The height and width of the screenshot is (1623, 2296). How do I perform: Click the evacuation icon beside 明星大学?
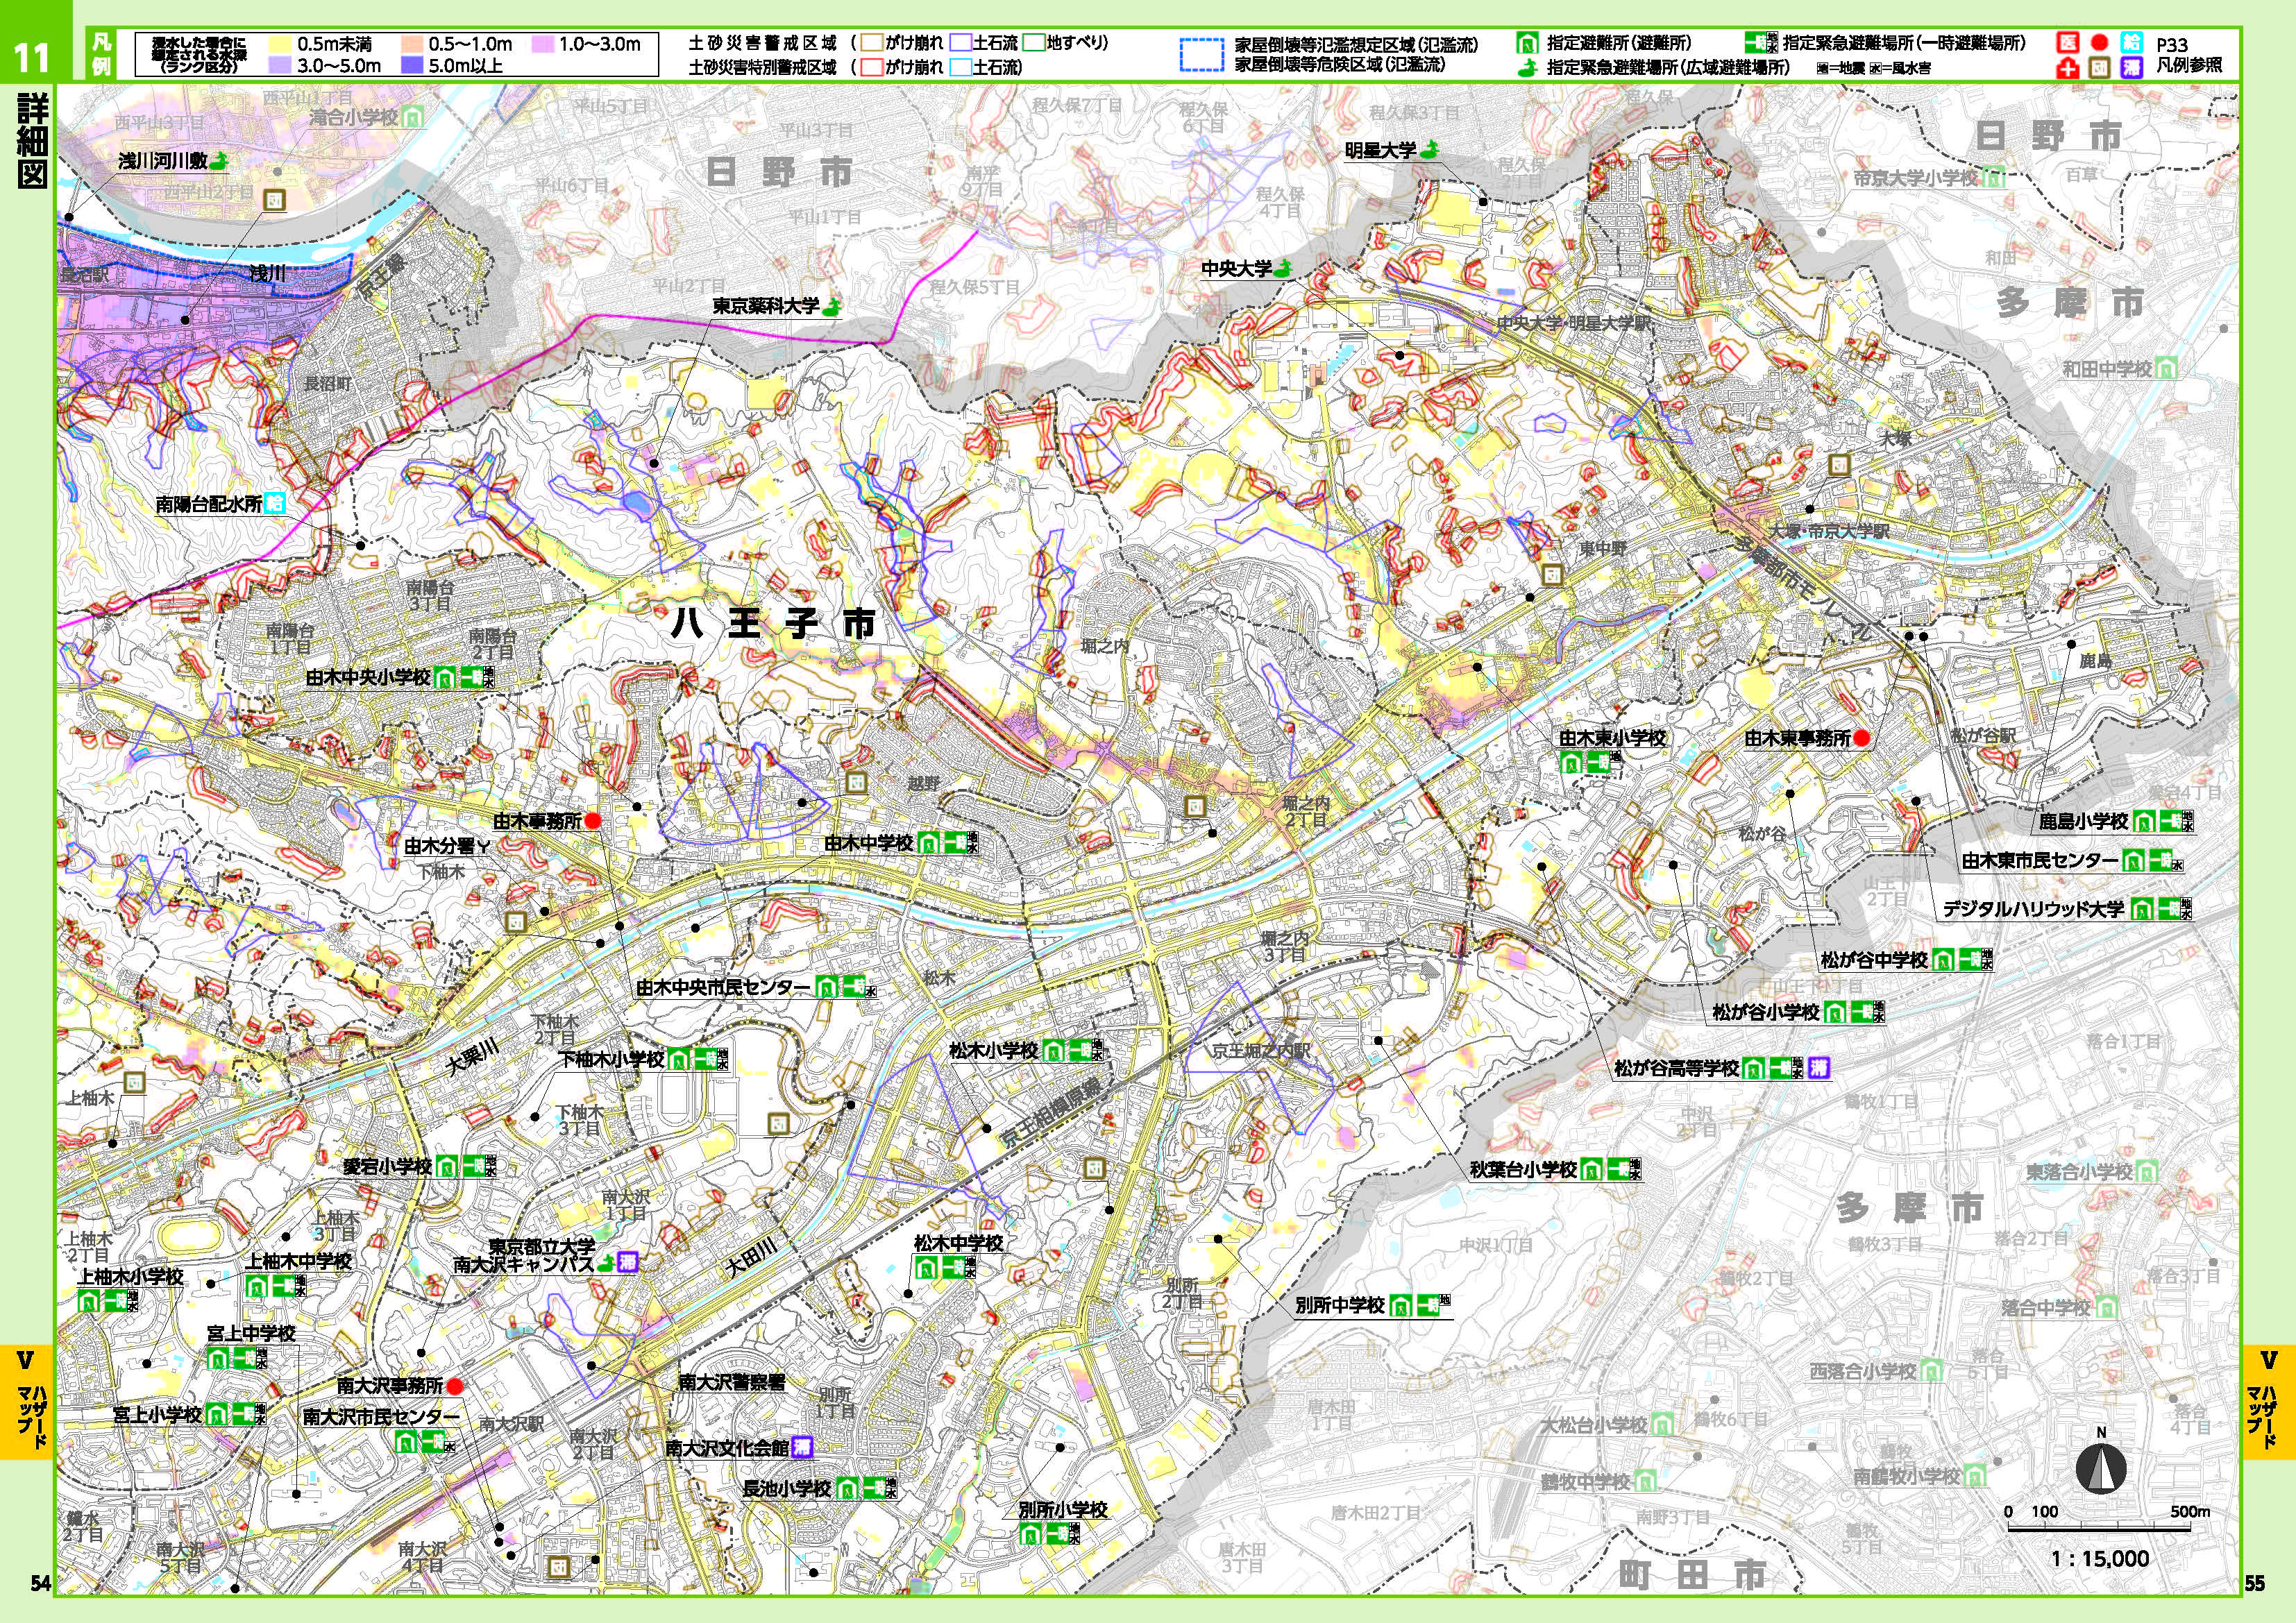(x=1430, y=150)
